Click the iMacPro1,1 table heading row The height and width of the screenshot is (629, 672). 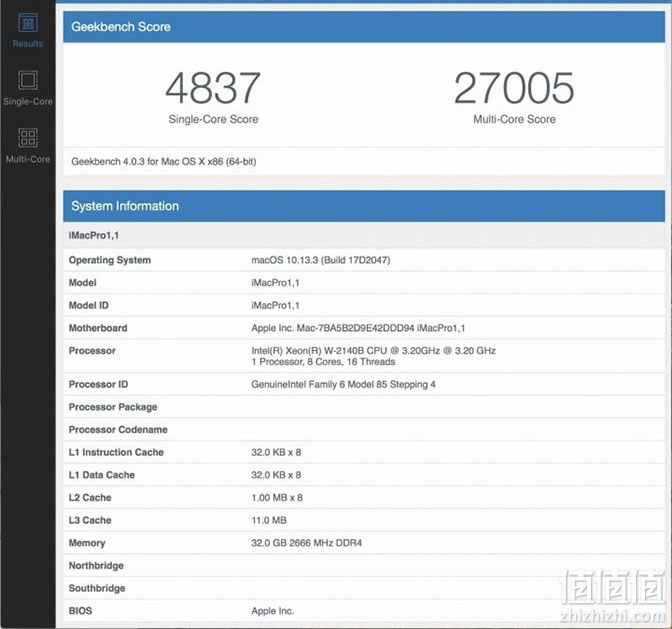point(364,235)
